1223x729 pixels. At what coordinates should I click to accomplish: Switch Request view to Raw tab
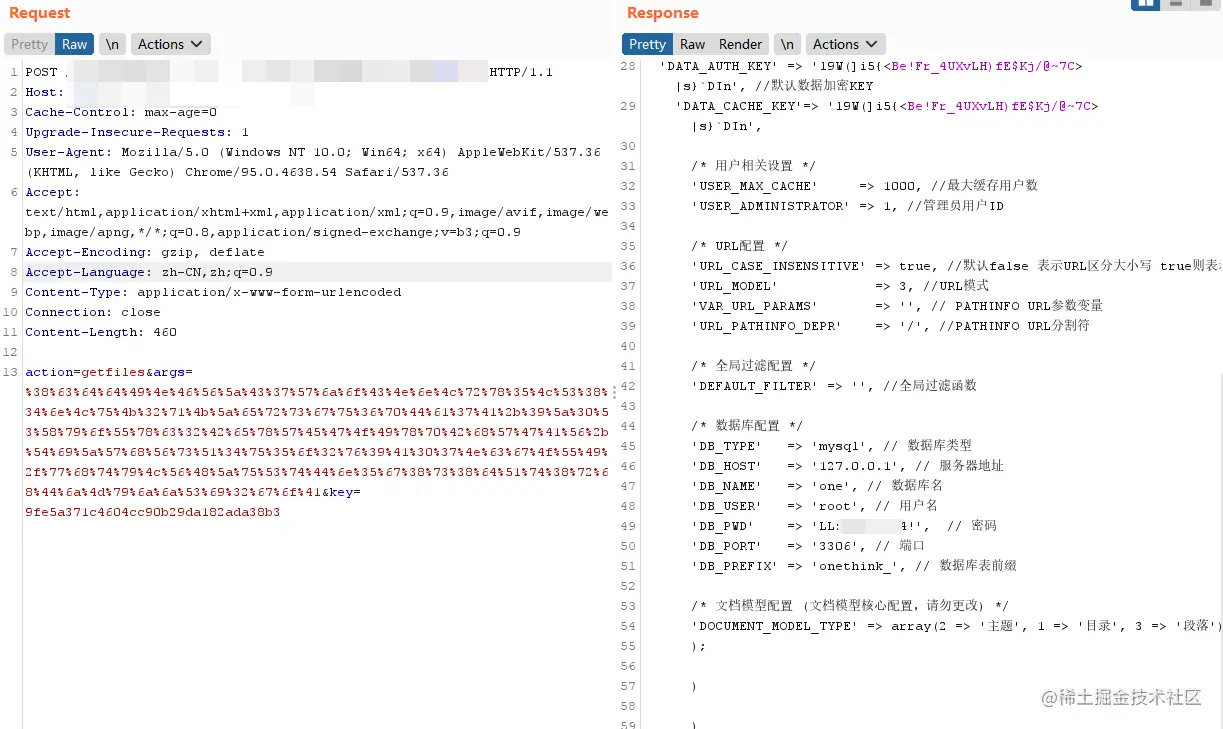tap(75, 44)
